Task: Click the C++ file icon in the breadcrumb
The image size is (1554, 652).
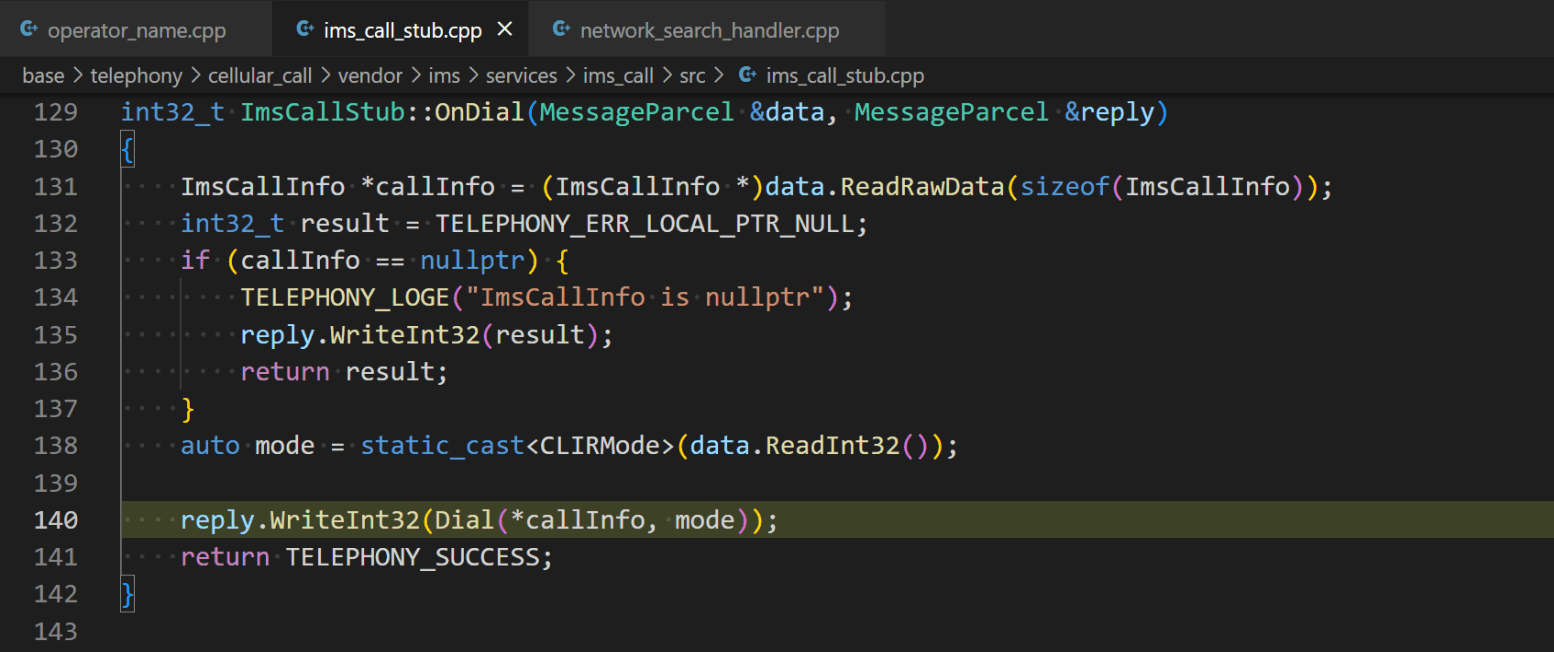Action: coord(747,75)
